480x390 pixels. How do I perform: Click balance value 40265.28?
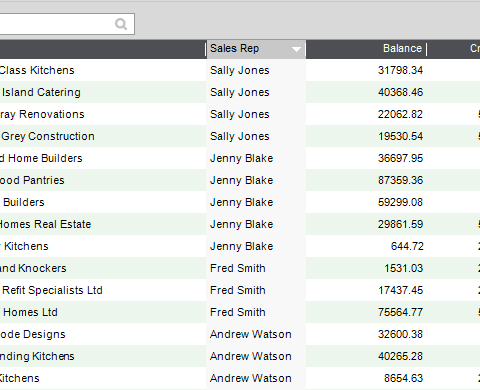(x=400, y=356)
